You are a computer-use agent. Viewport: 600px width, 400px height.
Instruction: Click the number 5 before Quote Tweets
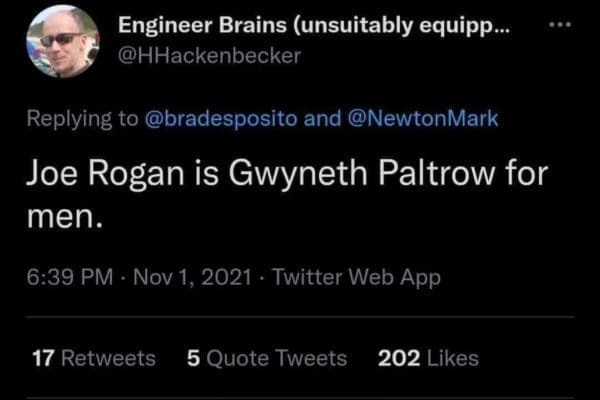click(193, 358)
